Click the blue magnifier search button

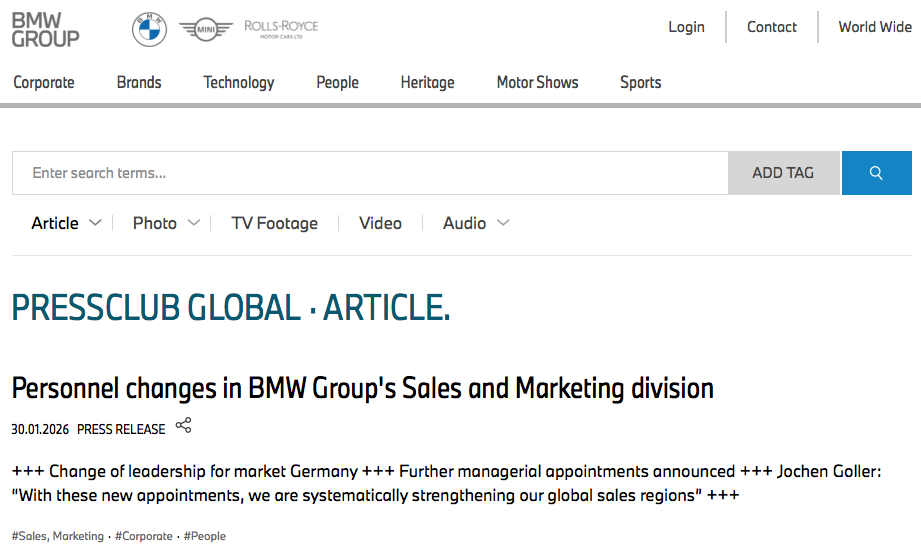(x=876, y=173)
